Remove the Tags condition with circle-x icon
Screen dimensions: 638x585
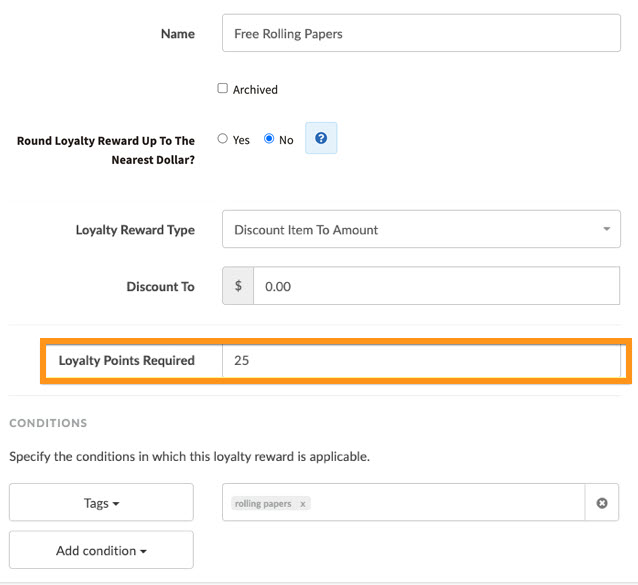tap(602, 503)
